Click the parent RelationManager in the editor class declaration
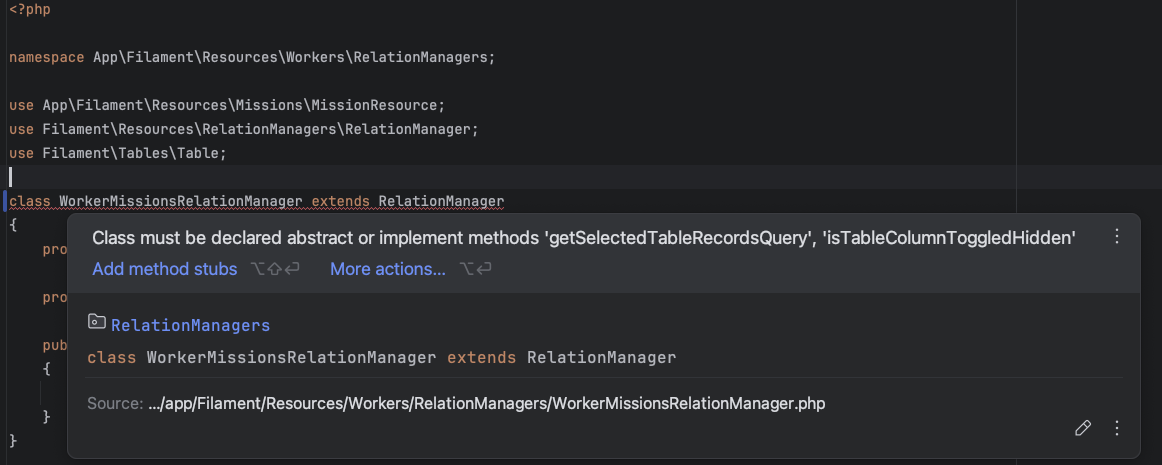The width and height of the screenshot is (1162, 465). click(440, 201)
